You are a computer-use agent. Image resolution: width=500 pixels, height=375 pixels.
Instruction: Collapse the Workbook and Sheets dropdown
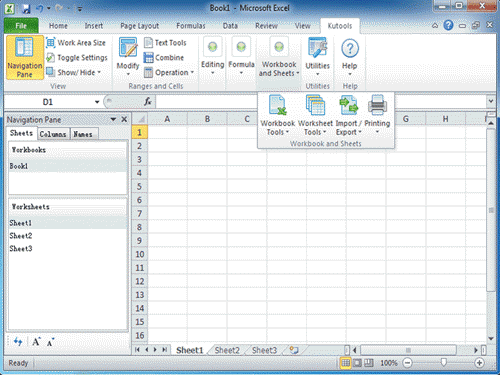click(279, 57)
